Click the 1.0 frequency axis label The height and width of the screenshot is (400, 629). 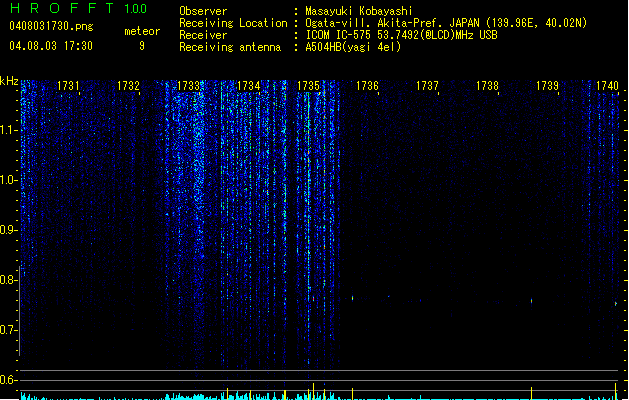tap(8, 180)
